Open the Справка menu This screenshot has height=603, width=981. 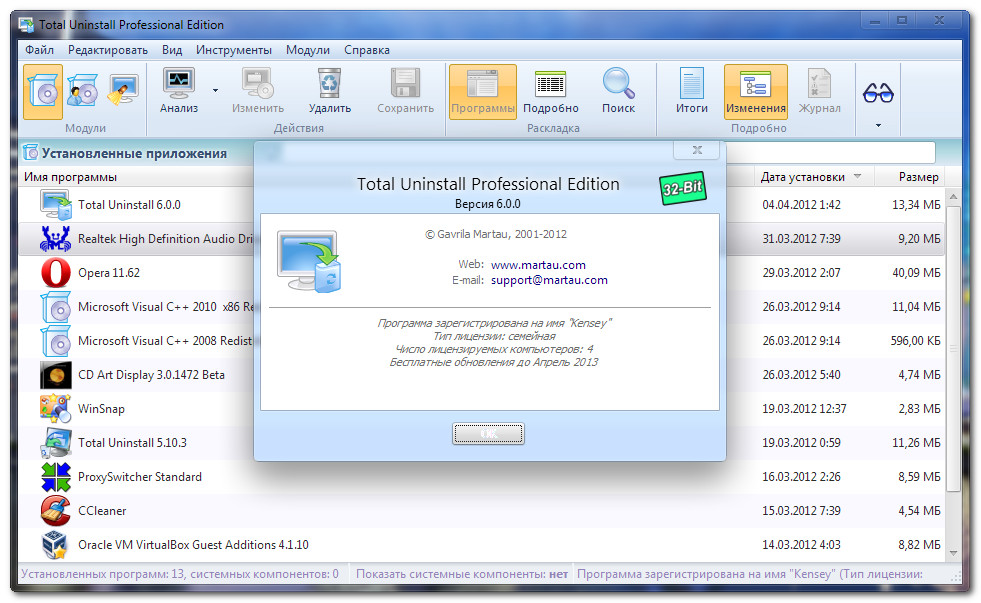coord(367,50)
